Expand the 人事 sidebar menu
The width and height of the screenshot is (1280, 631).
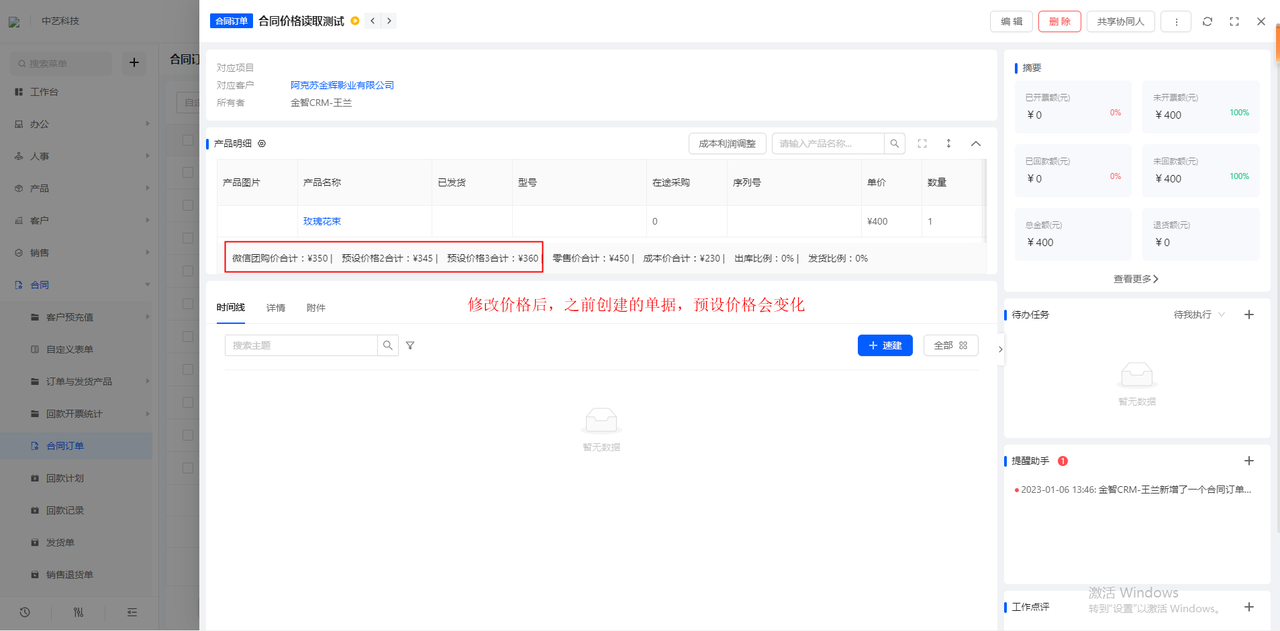coord(76,156)
